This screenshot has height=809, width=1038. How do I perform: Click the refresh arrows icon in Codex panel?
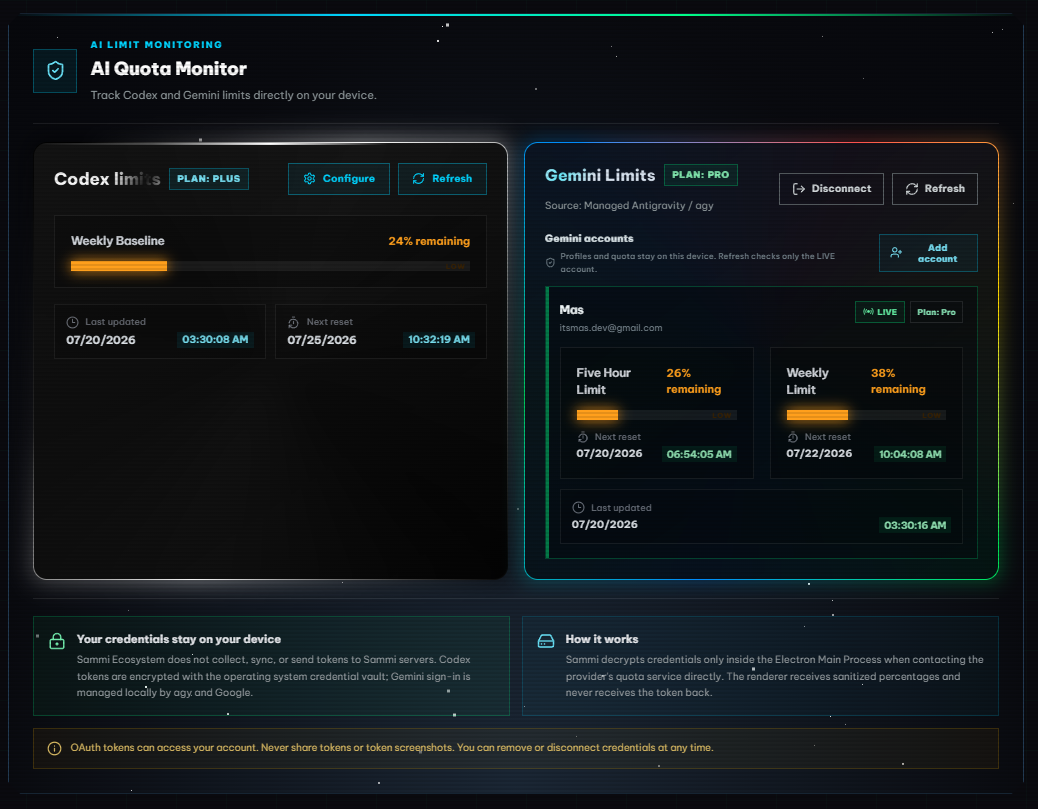coord(418,179)
